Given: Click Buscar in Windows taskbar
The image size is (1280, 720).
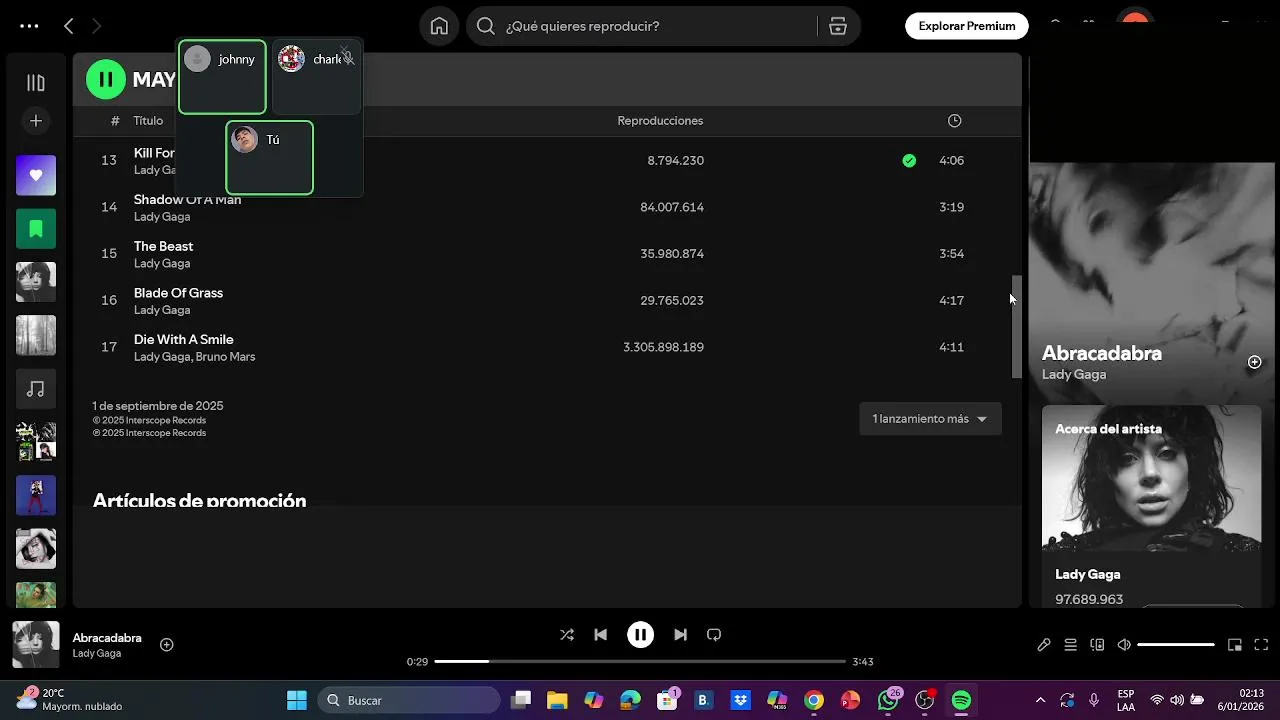Looking at the screenshot, I should (409, 700).
